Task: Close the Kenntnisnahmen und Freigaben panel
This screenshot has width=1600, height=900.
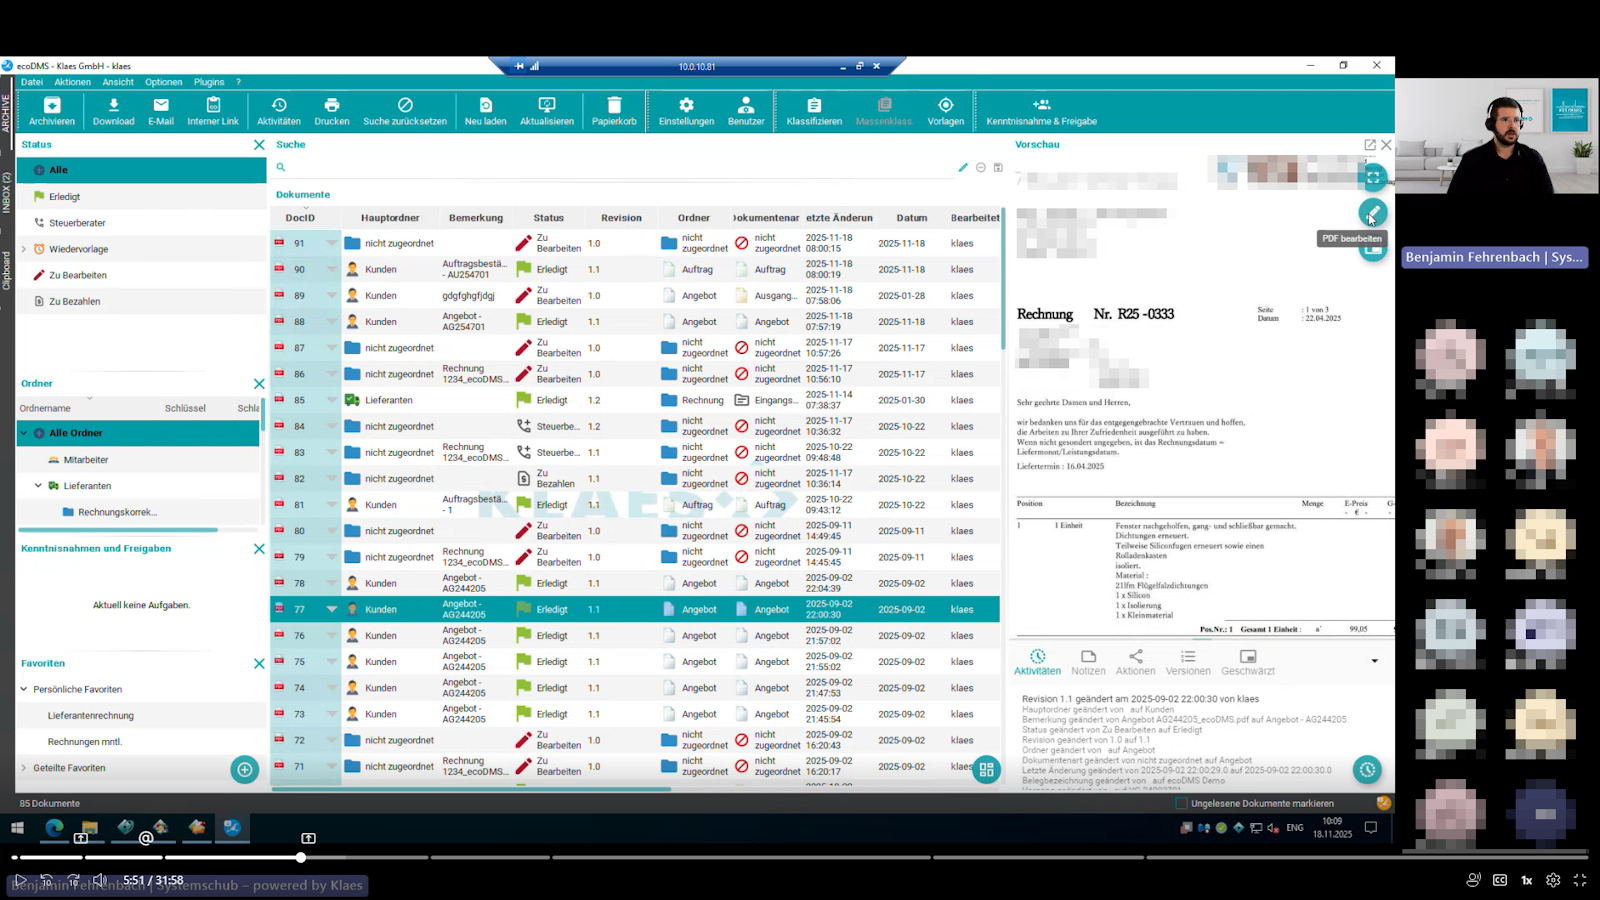Action: (x=259, y=549)
